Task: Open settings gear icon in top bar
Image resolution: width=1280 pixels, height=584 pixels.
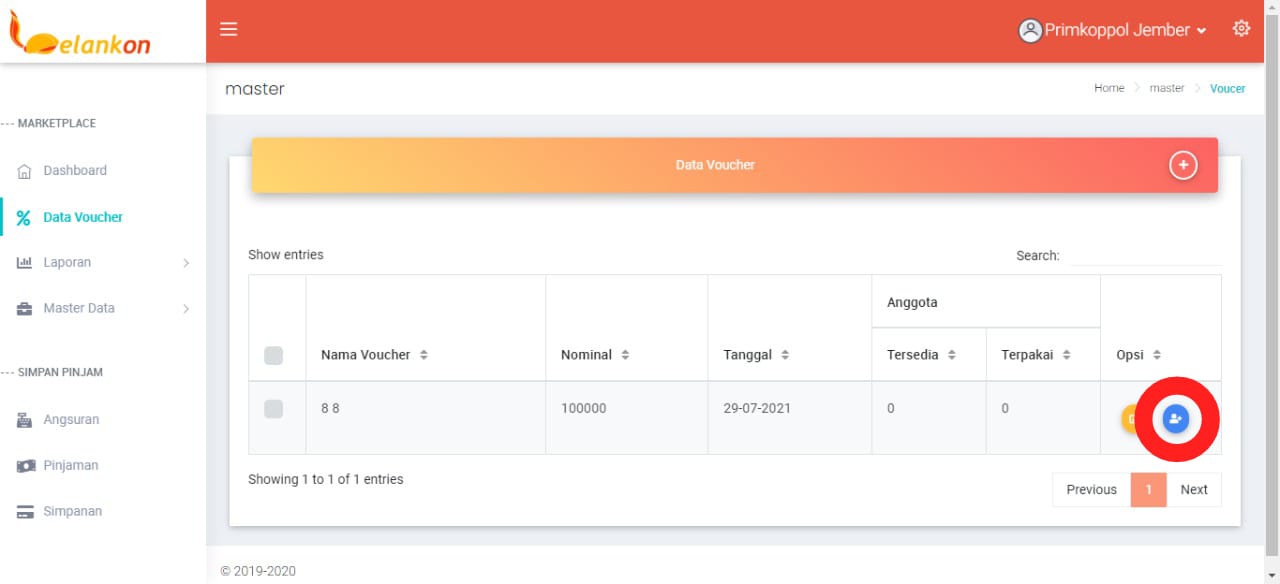Action: pos(1241,29)
